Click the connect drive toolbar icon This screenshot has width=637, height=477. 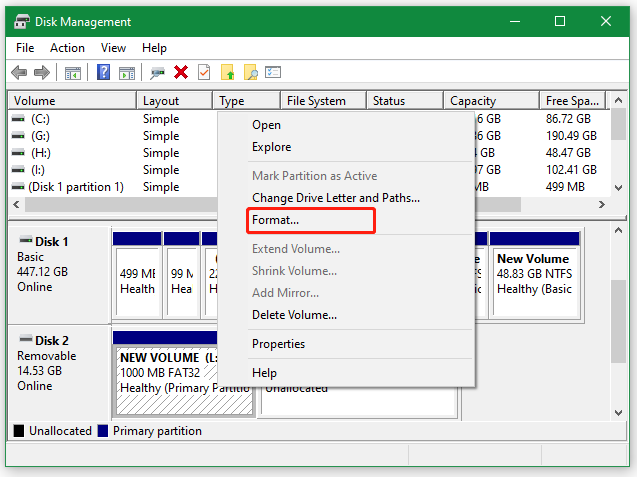point(157,73)
